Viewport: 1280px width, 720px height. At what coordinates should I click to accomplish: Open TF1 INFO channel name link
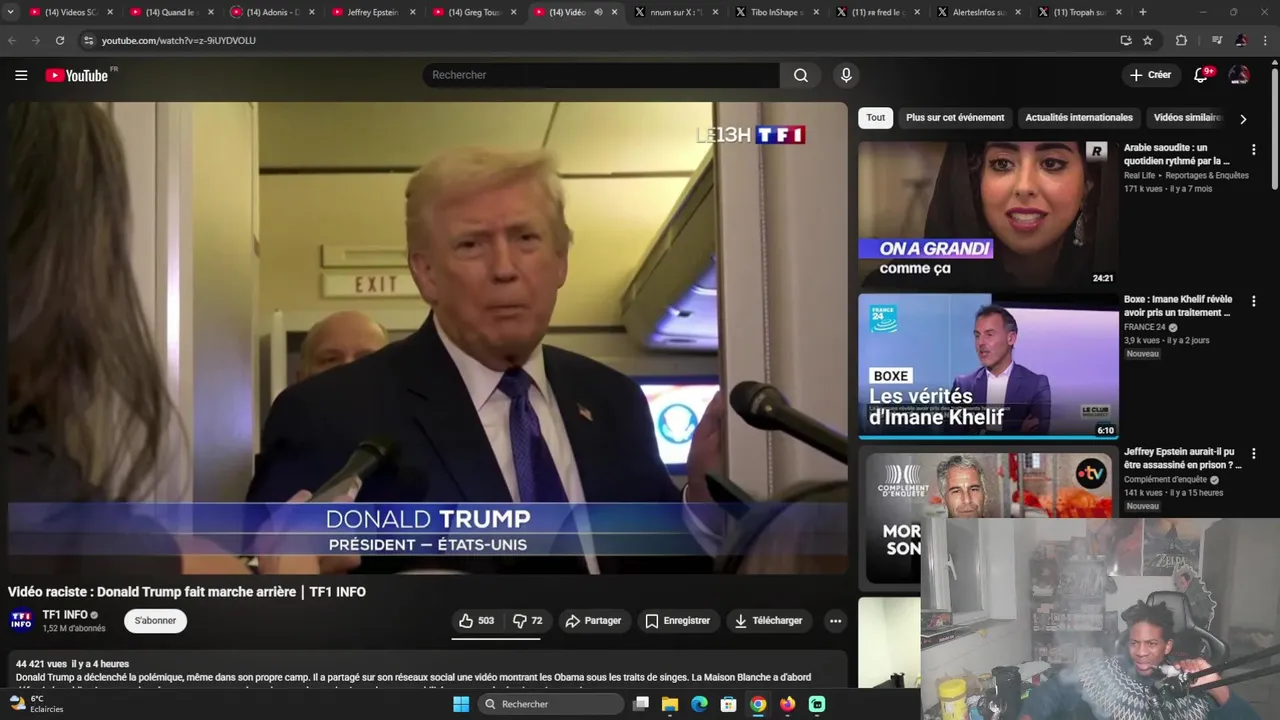(65, 615)
